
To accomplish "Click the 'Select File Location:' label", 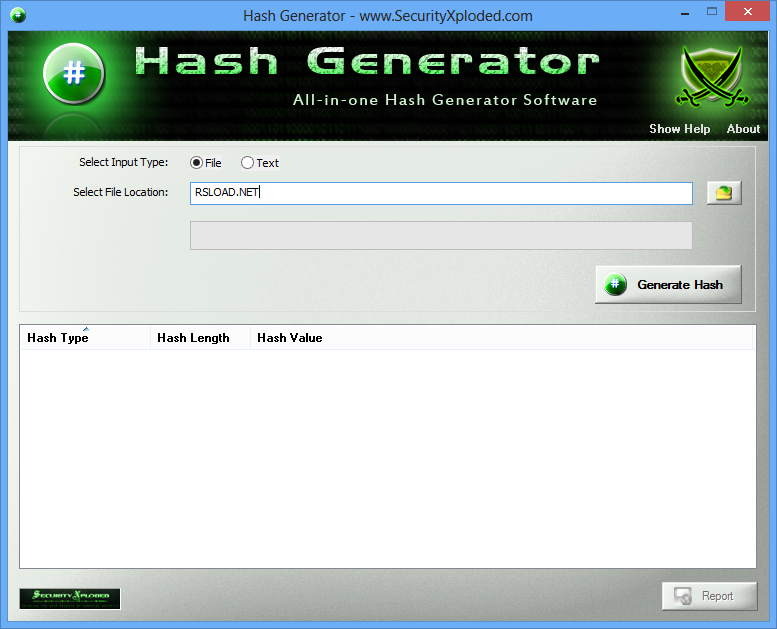I will pos(120,192).
